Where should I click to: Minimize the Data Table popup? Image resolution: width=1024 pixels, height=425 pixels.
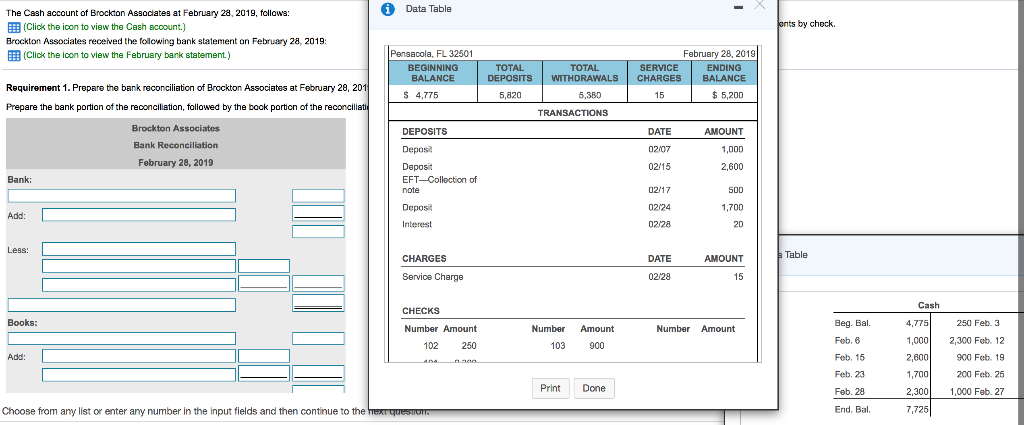[737, 8]
